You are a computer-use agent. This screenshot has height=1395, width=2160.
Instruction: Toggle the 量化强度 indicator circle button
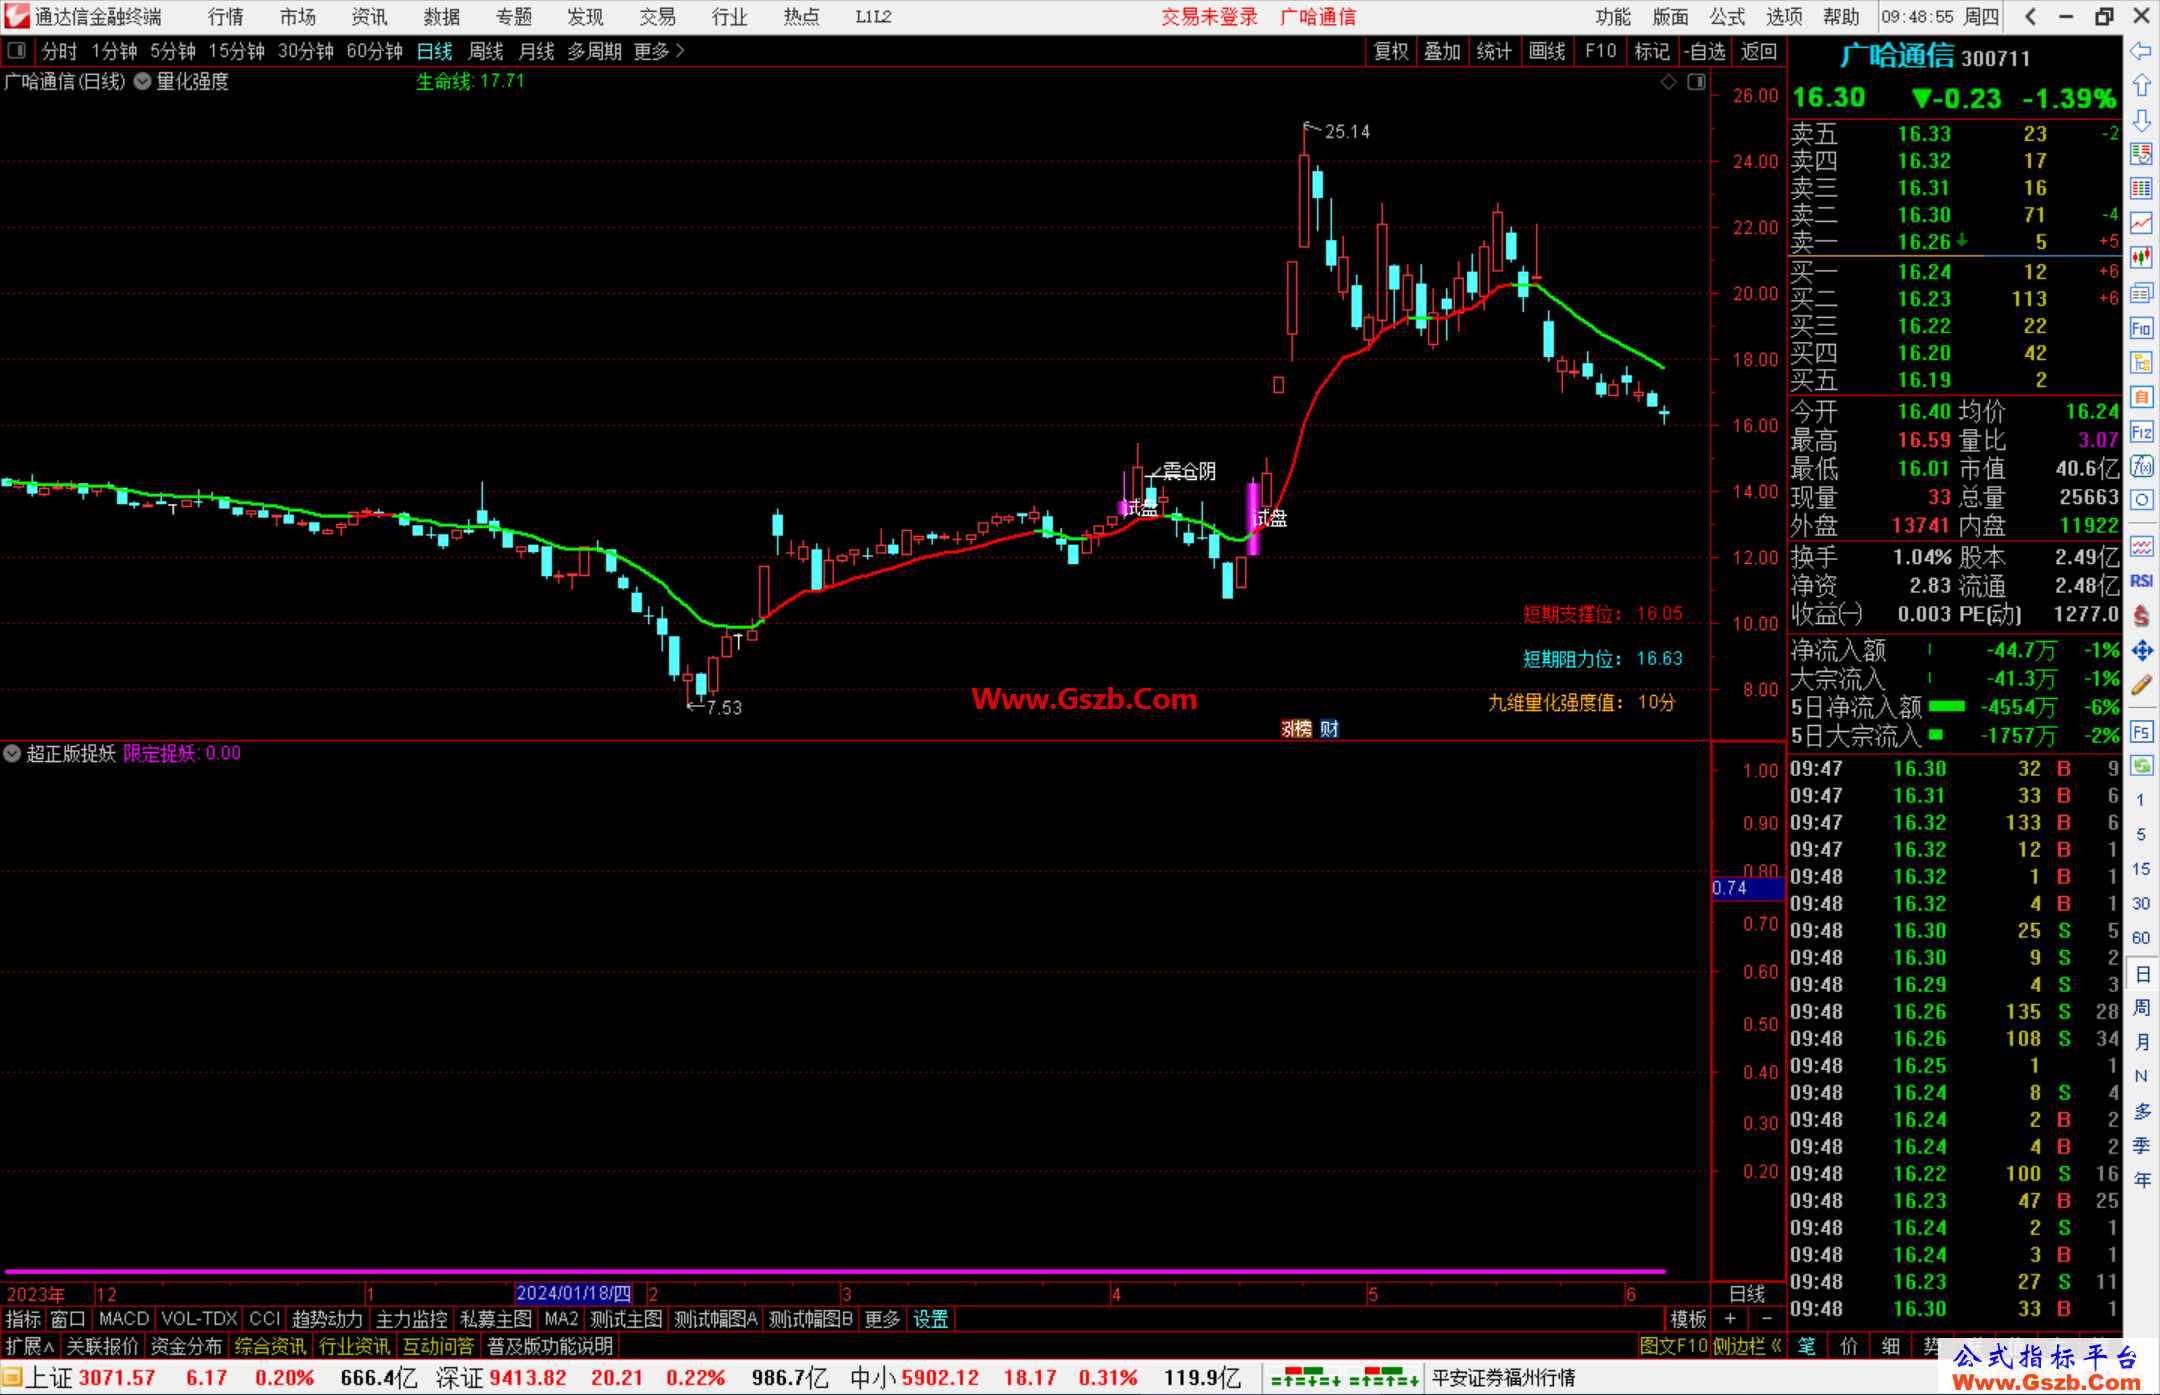[x=143, y=82]
